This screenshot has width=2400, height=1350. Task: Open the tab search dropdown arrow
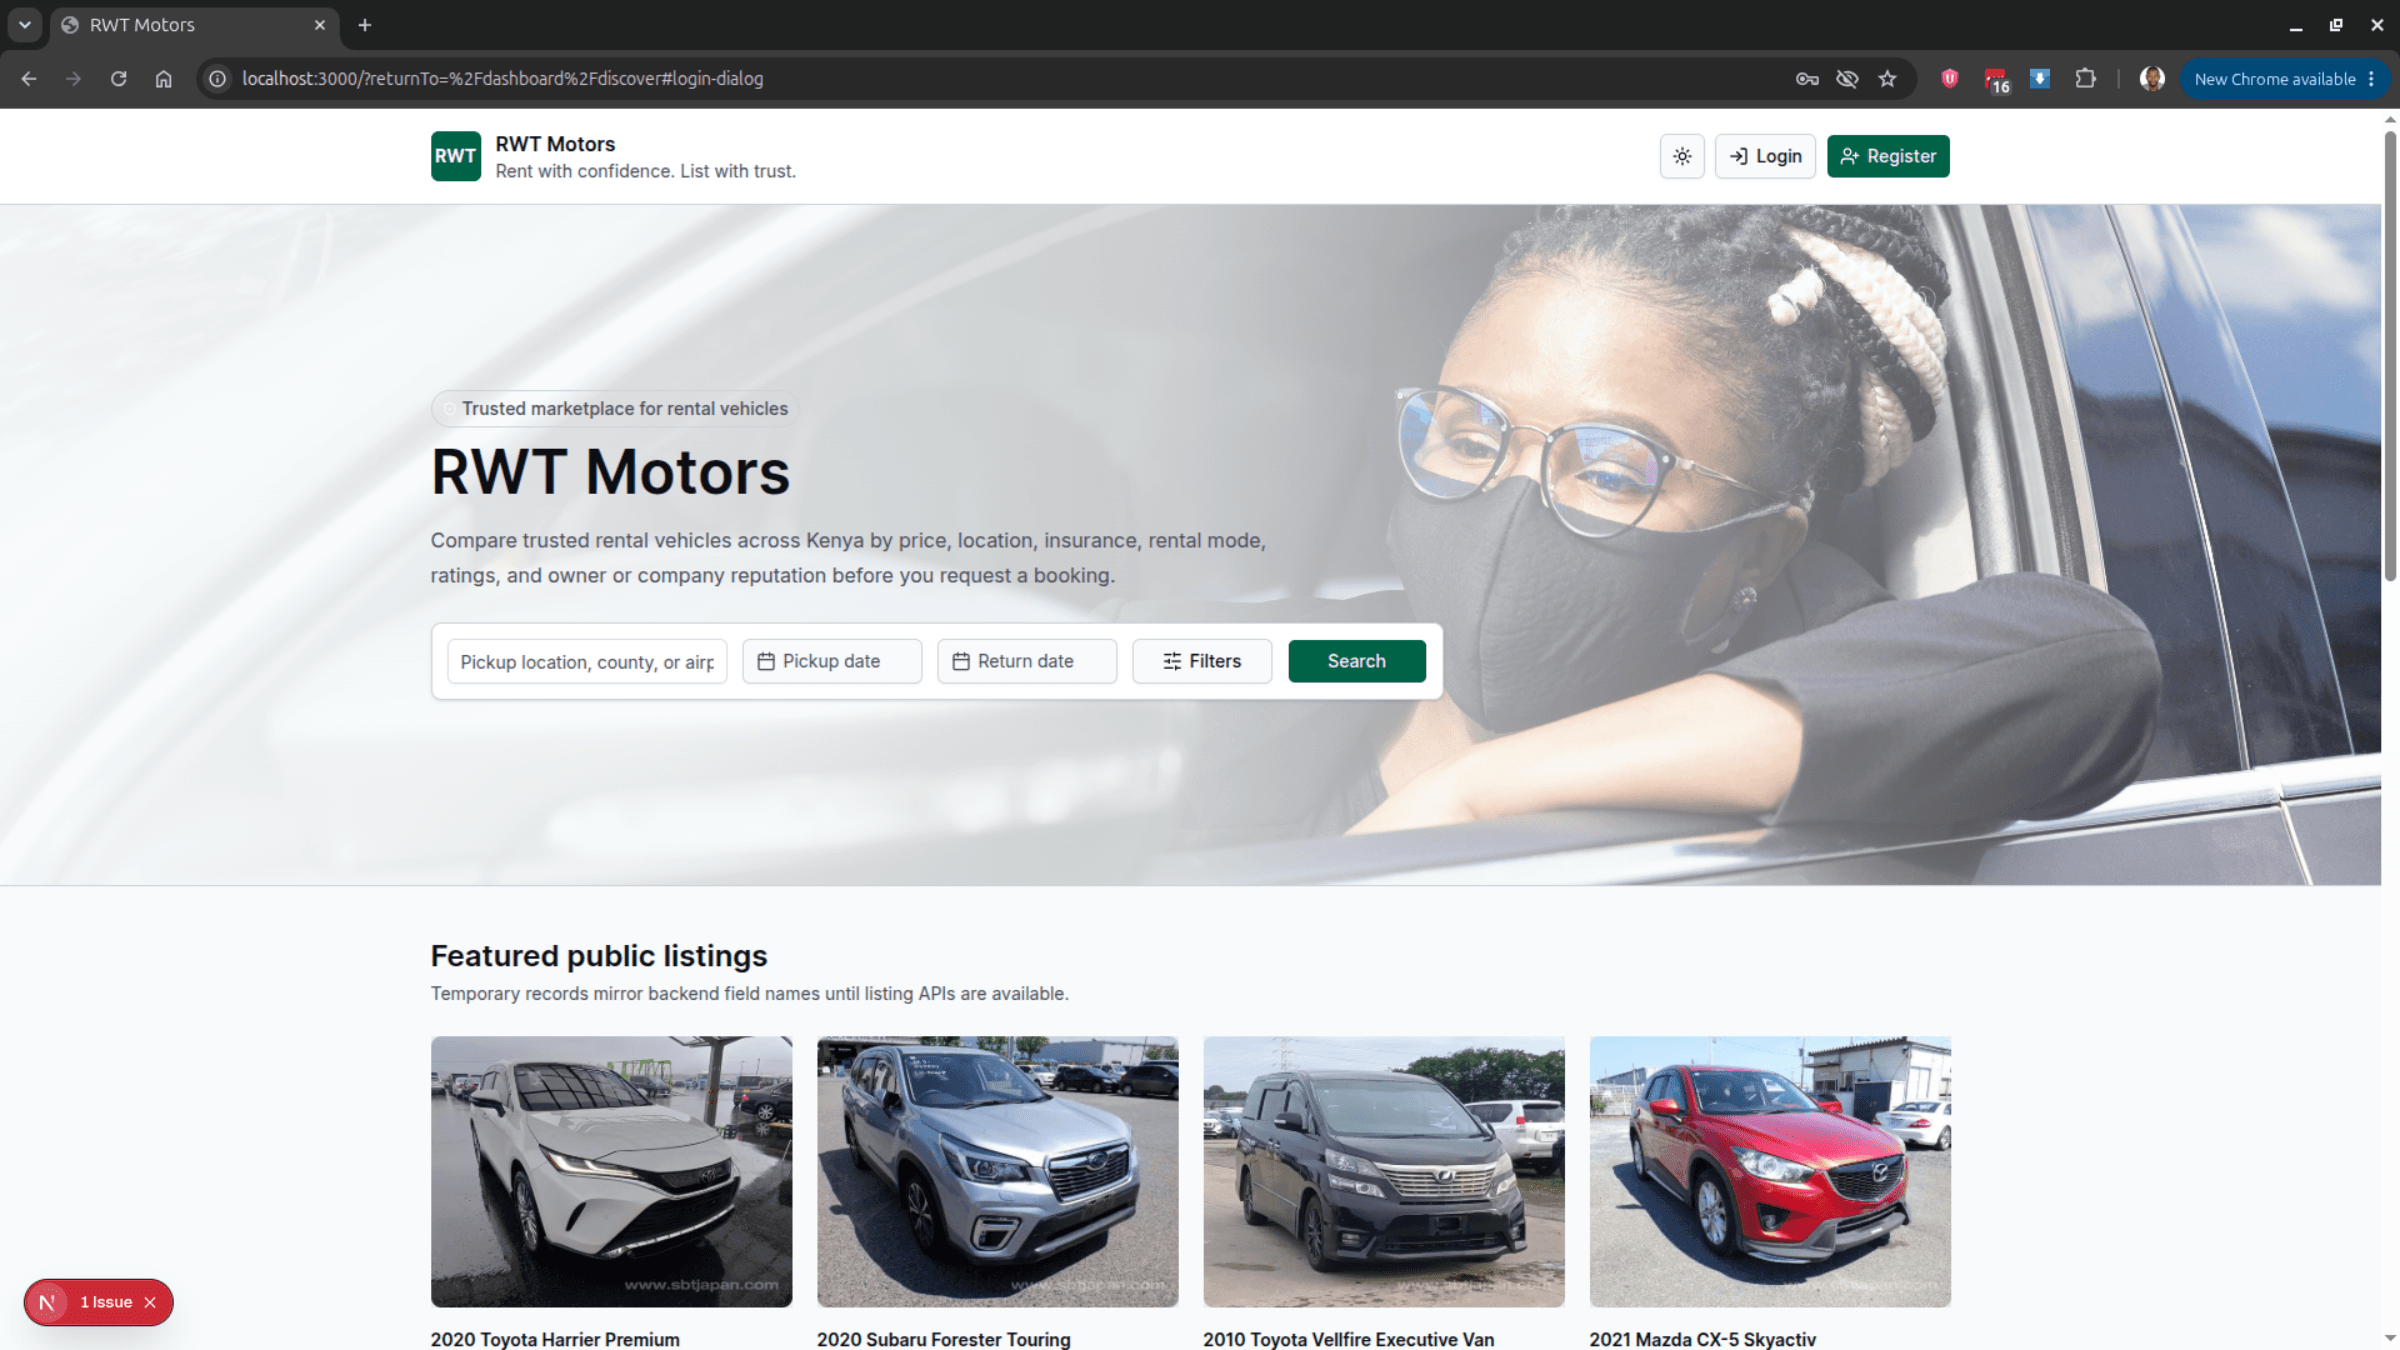[25, 25]
